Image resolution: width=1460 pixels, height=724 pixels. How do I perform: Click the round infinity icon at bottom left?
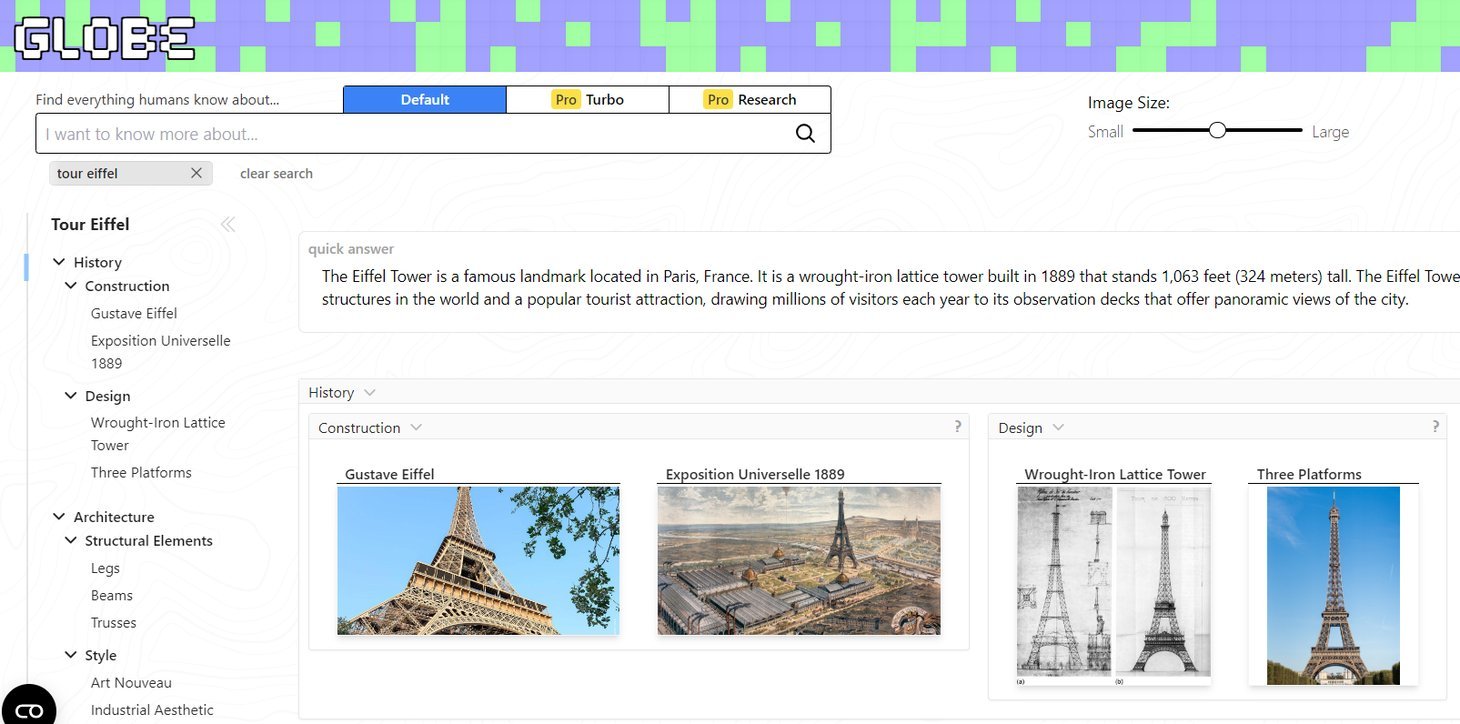tap(29, 708)
